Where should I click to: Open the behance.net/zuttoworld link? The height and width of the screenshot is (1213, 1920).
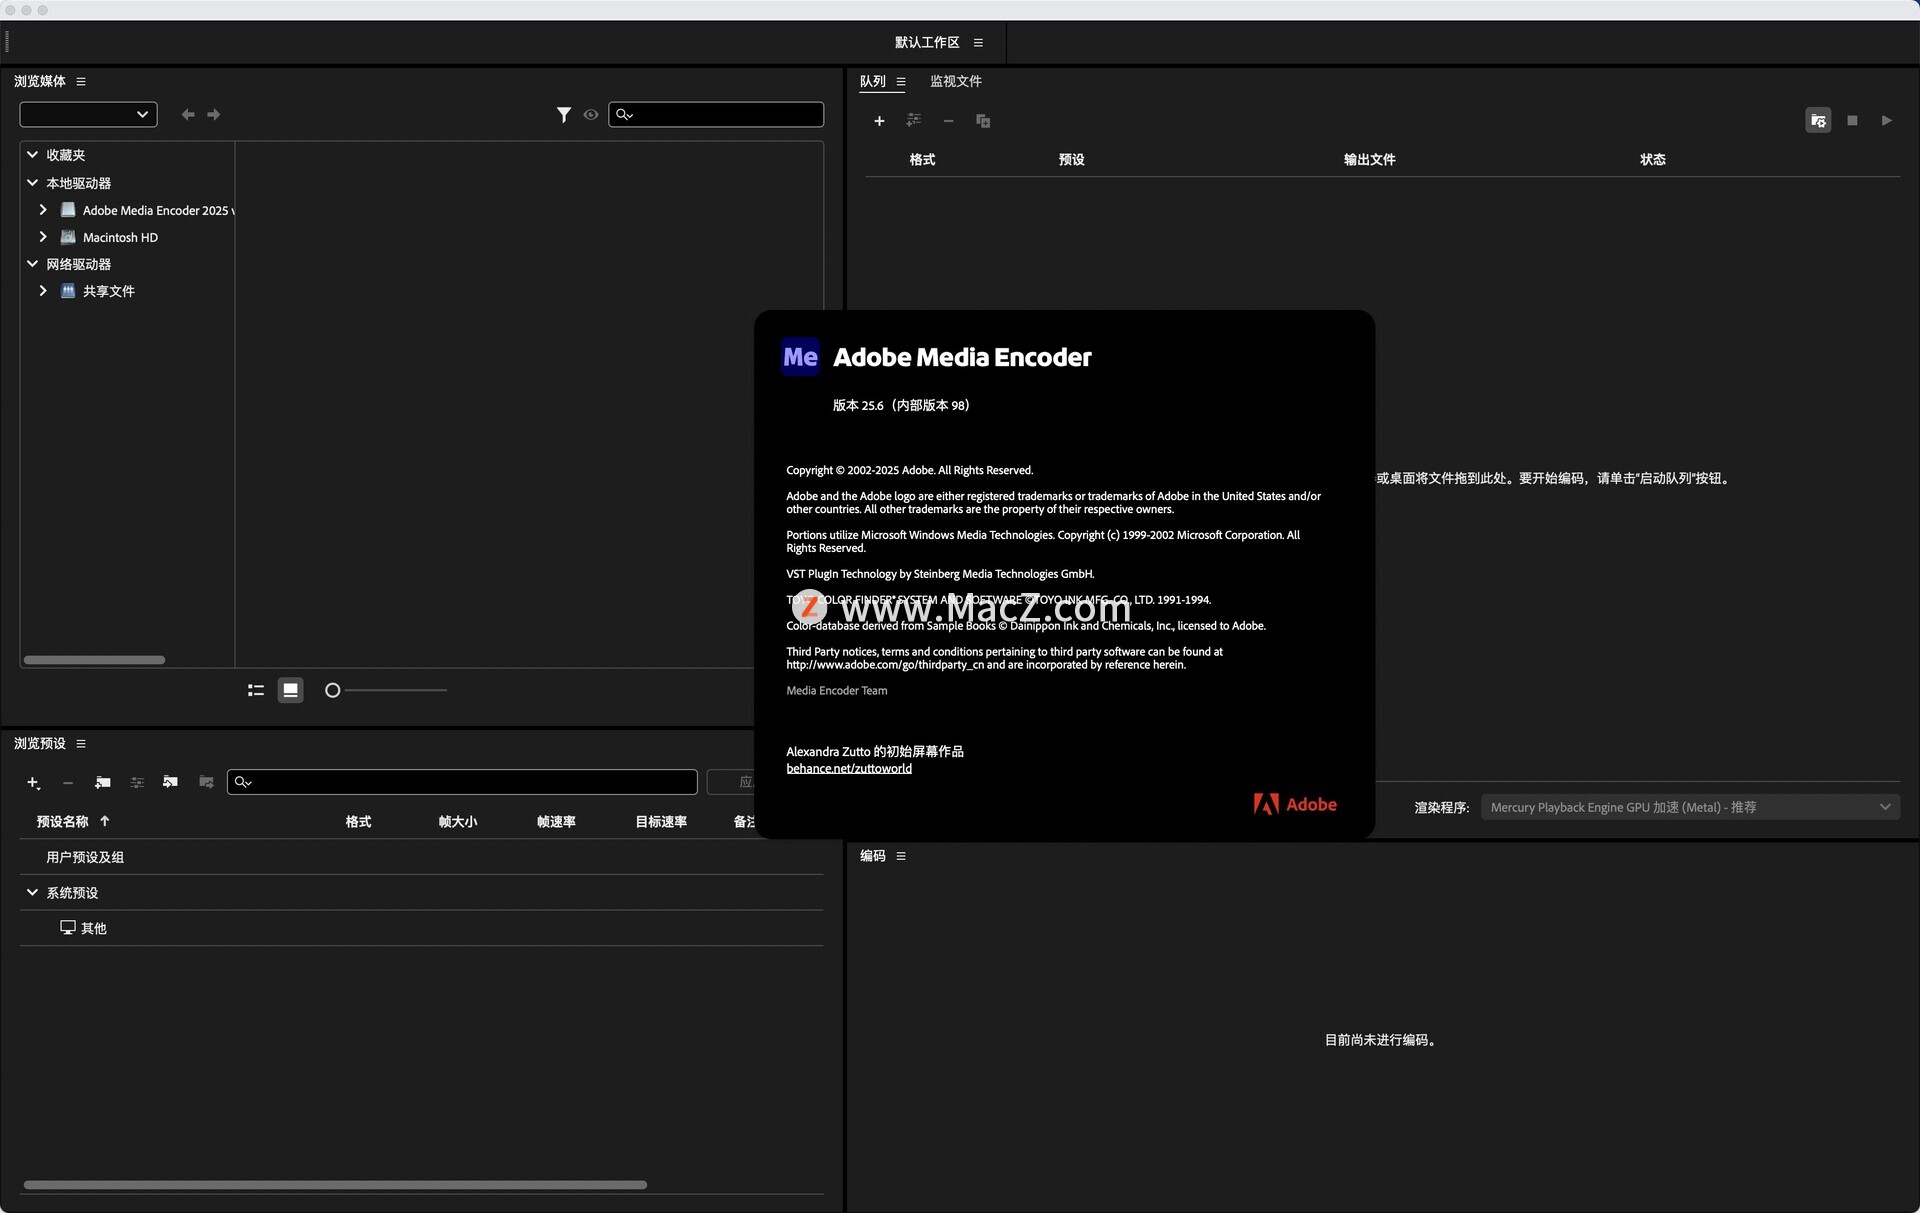click(x=848, y=768)
